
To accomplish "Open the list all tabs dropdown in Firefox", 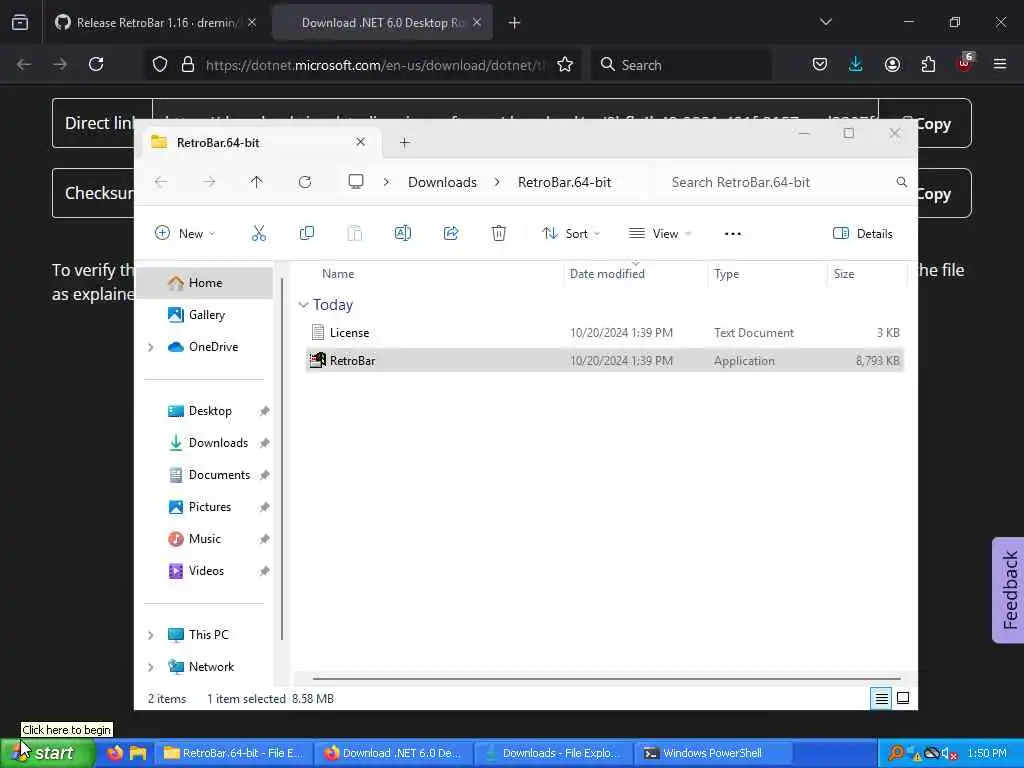I will point(825,22).
